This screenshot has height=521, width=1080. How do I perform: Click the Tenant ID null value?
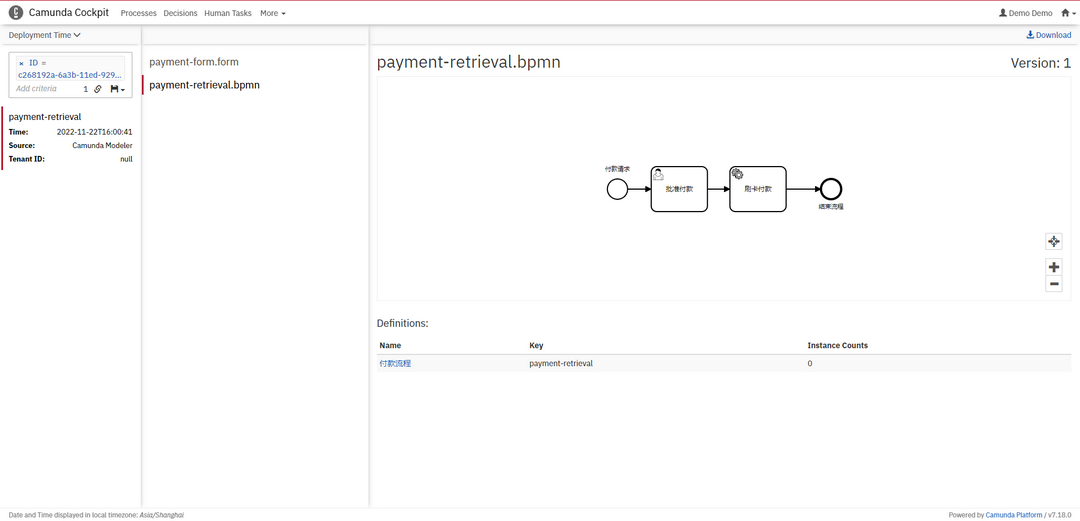click(127, 159)
